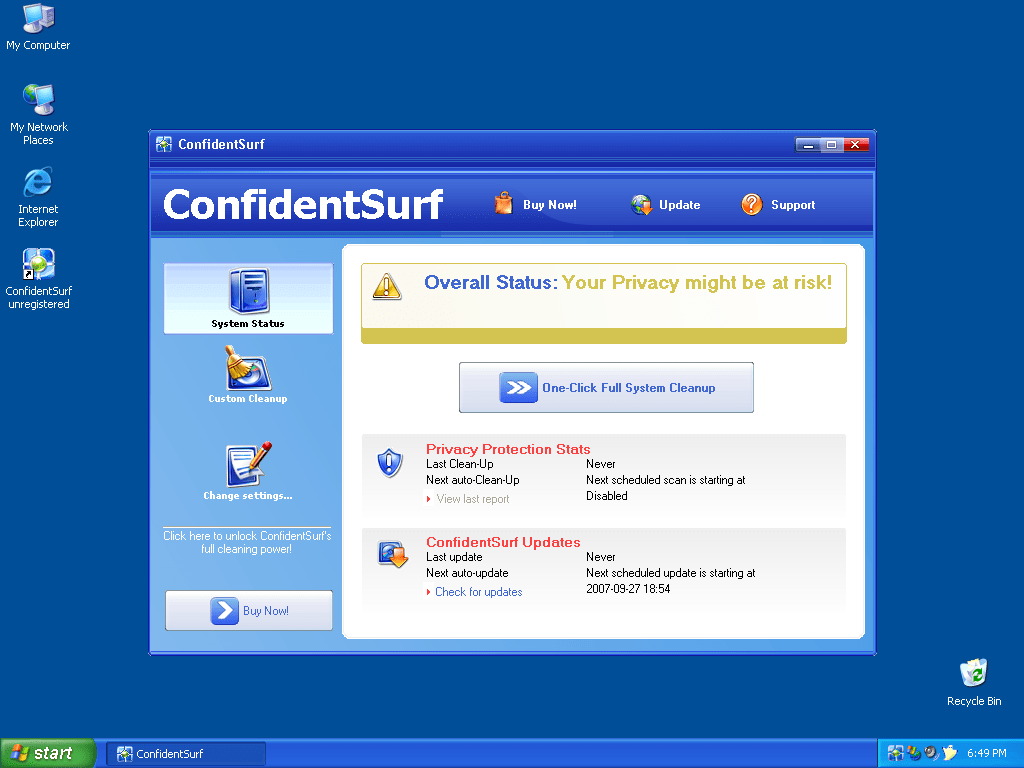The height and width of the screenshot is (768, 1024).
Task: Open Change settings notepad icon
Action: pos(248,465)
